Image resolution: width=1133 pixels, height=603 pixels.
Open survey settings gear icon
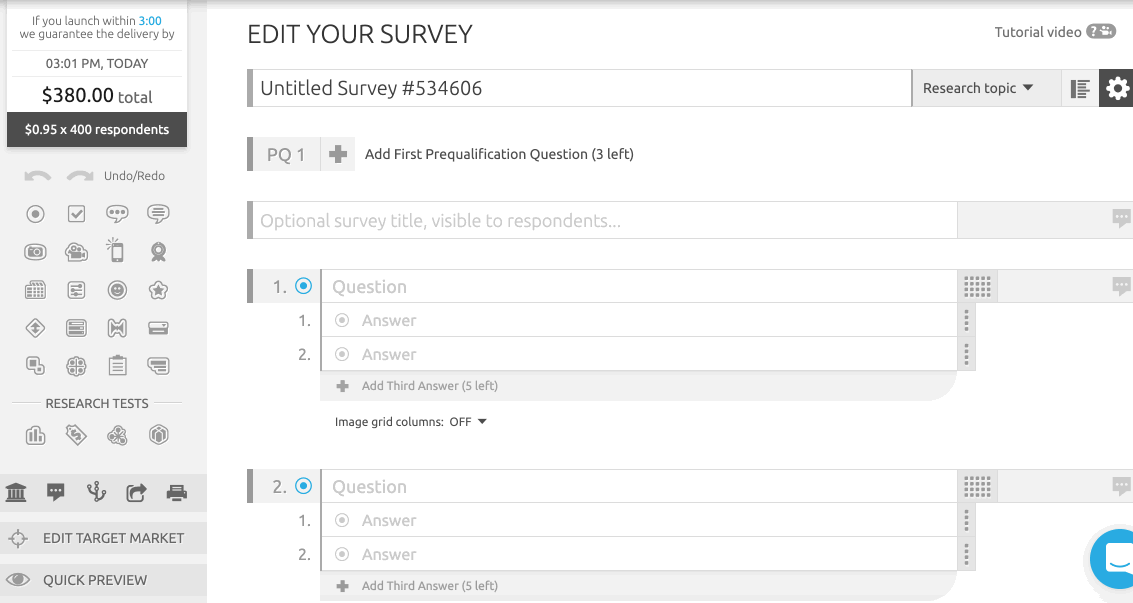pyautogui.click(x=1116, y=89)
